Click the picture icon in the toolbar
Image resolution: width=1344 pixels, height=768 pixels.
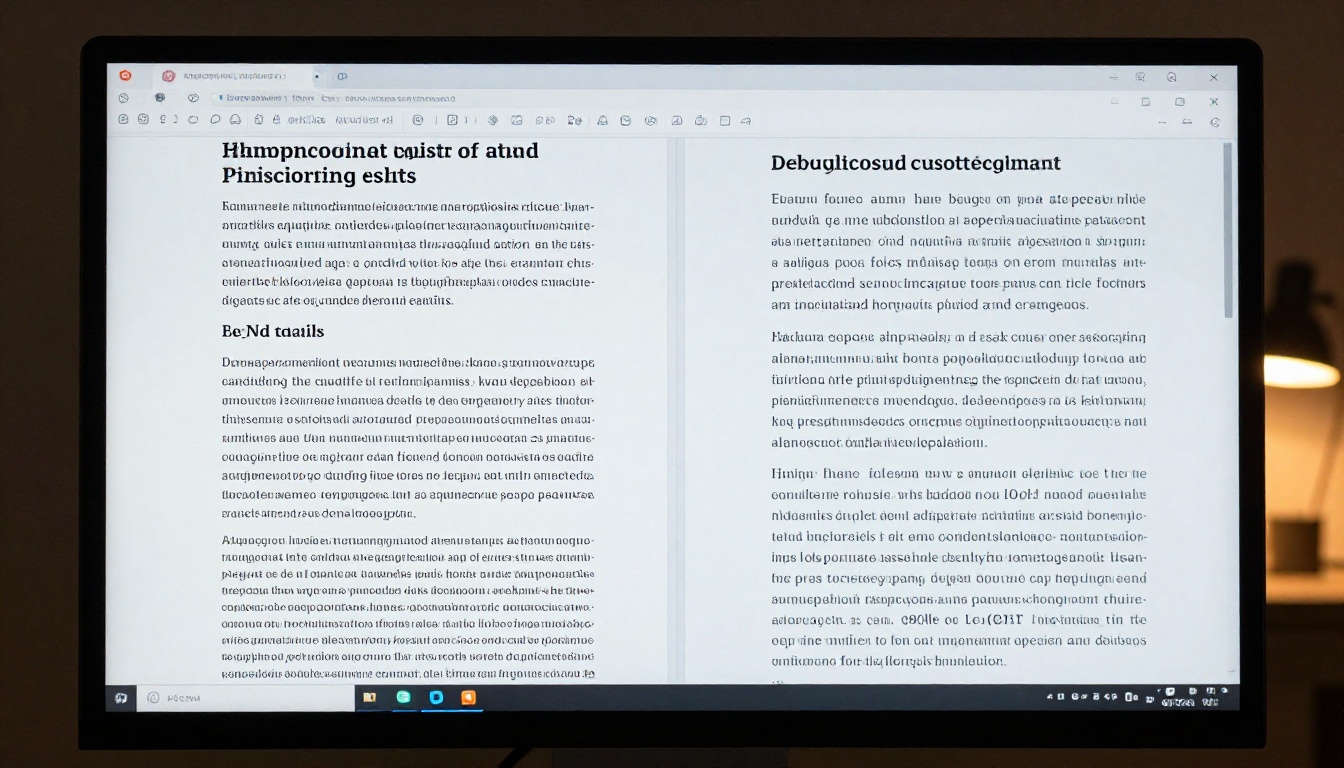point(516,120)
